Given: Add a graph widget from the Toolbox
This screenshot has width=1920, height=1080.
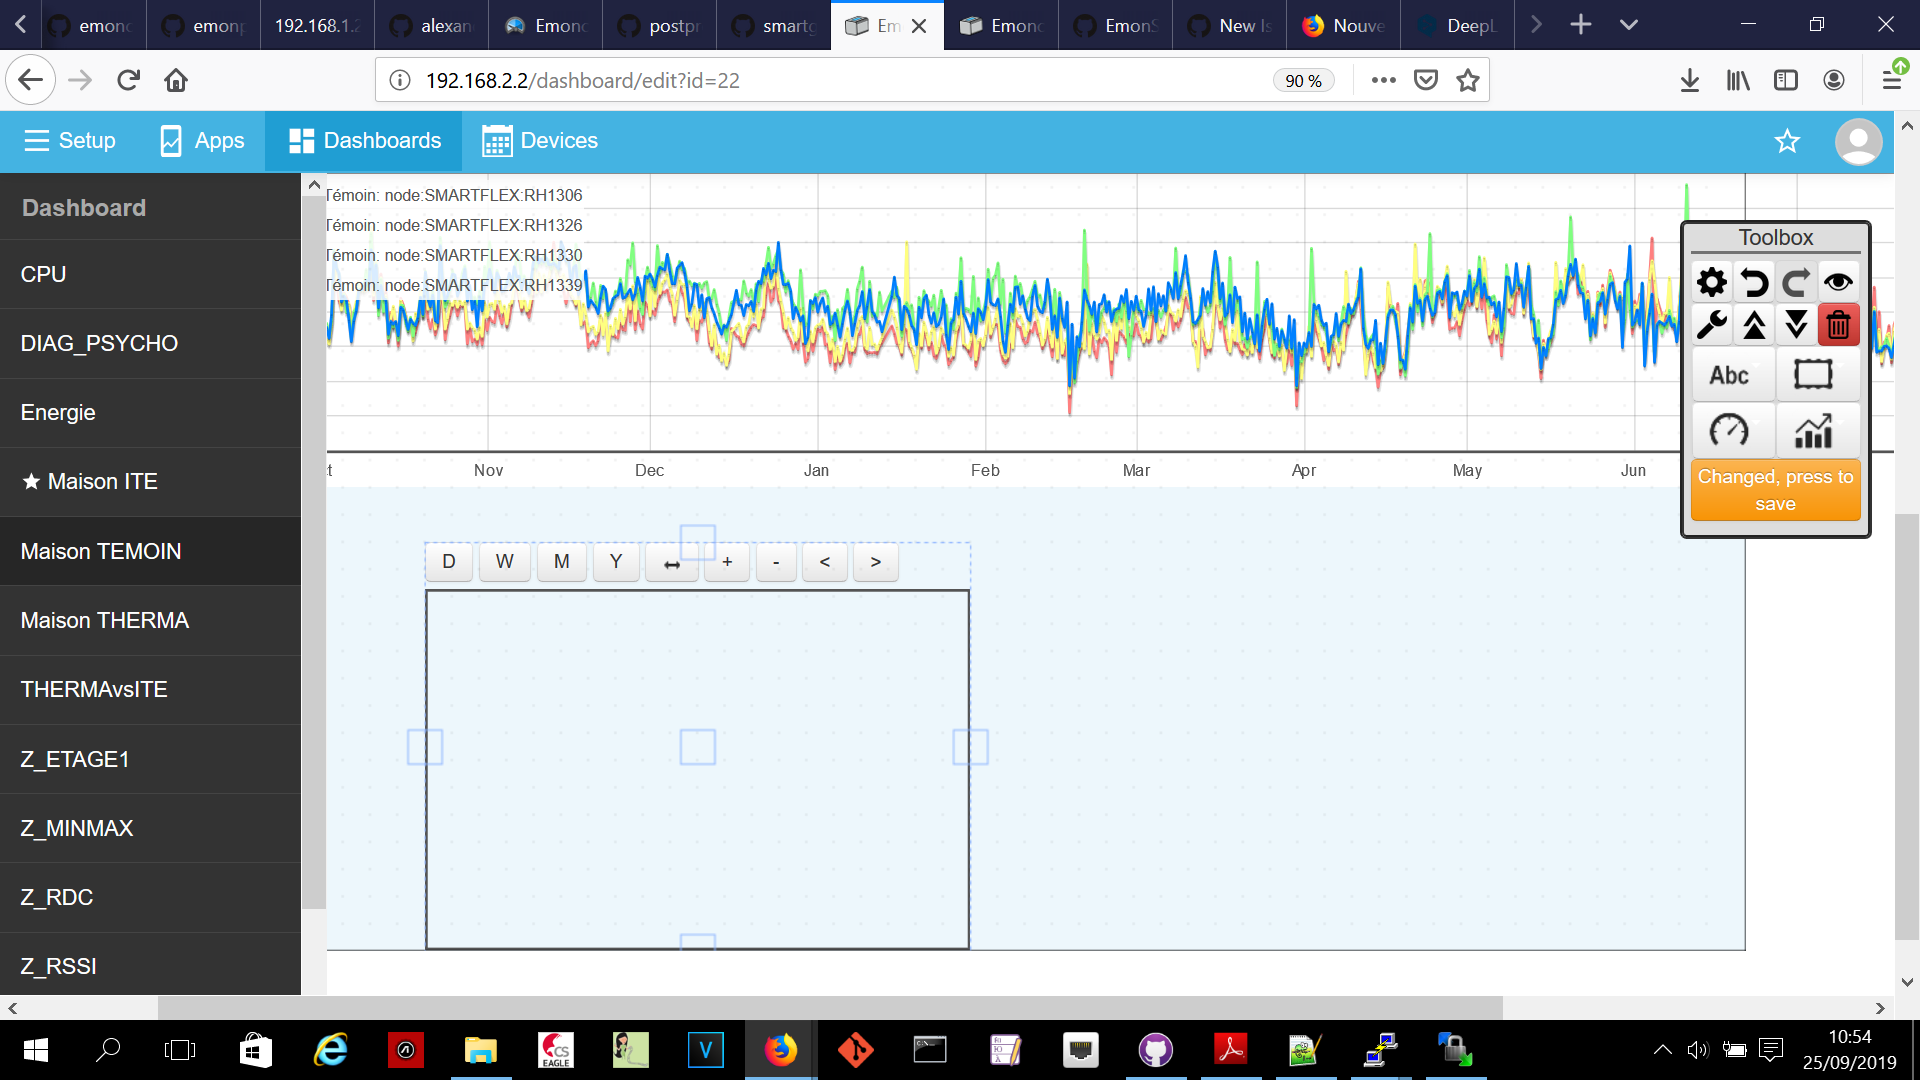Looking at the screenshot, I should [x=1815, y=430].
